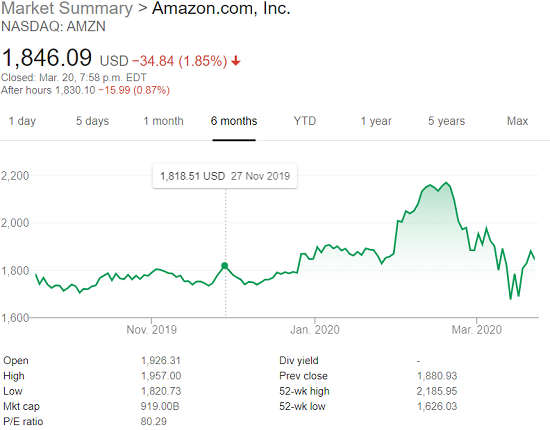Click the Amazon.com, Inc. title

click(x=221, y=8)
